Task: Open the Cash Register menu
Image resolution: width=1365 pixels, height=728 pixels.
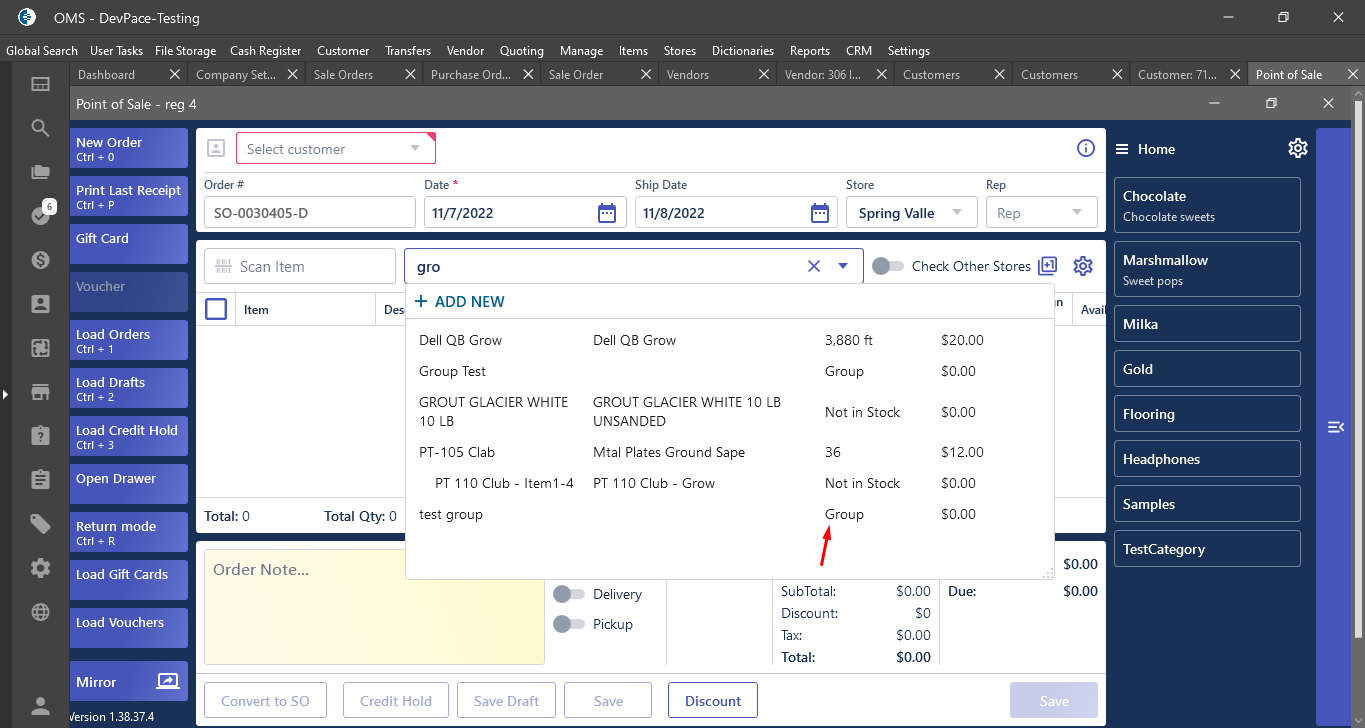Action: 265,50
